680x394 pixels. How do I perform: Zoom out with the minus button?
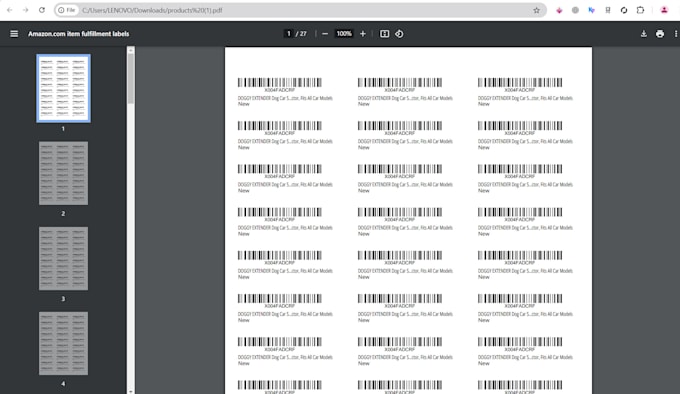click(x=325, y=33)
